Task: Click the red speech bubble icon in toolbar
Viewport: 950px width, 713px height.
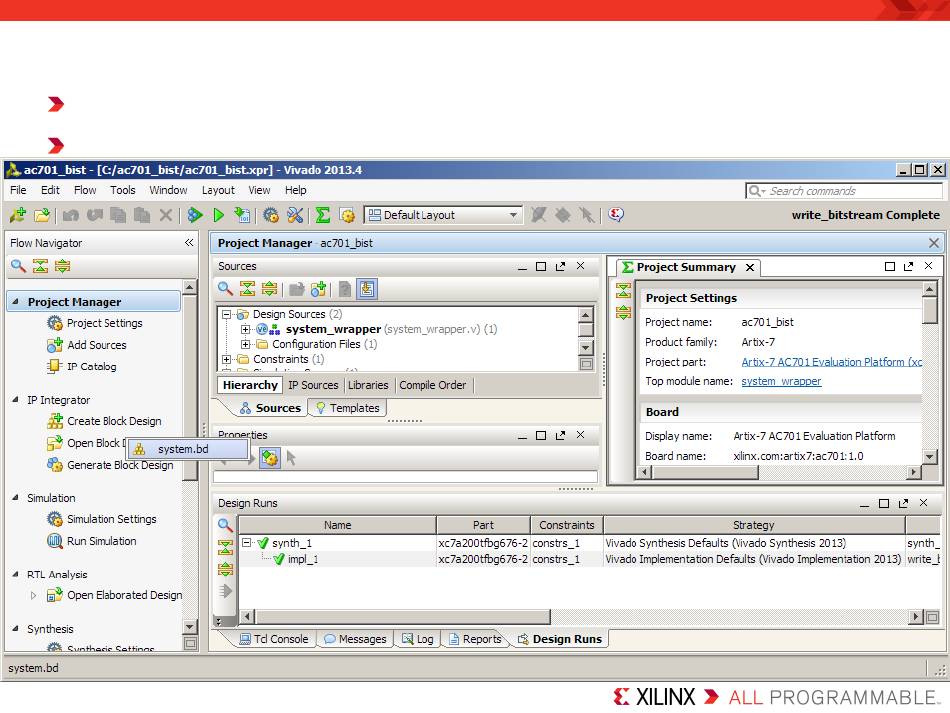Action: 616,214
